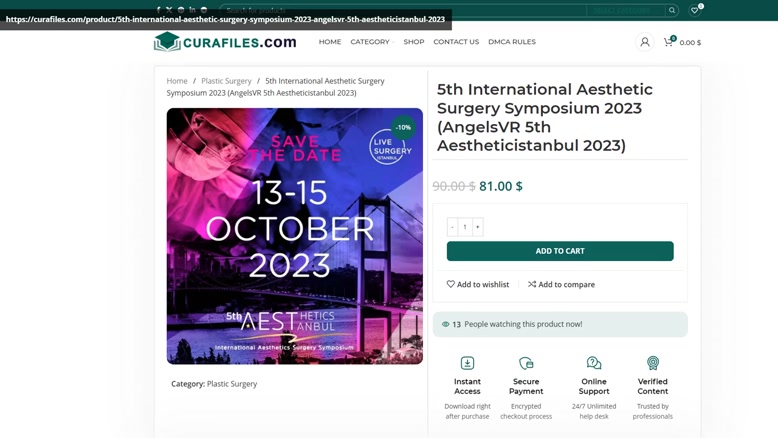Image resolution: width=778 pixels, height=438 pixels.
Task: Click the Add to Cart button
Action: tap(560, 251)
